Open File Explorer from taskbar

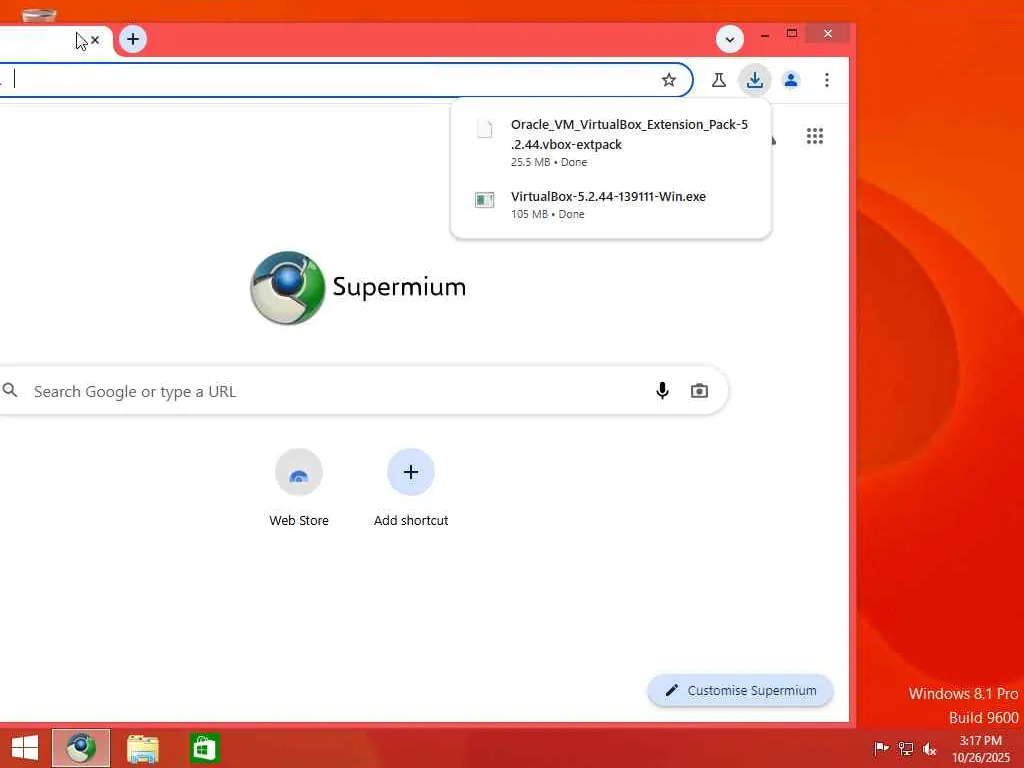tap(142, 748)
